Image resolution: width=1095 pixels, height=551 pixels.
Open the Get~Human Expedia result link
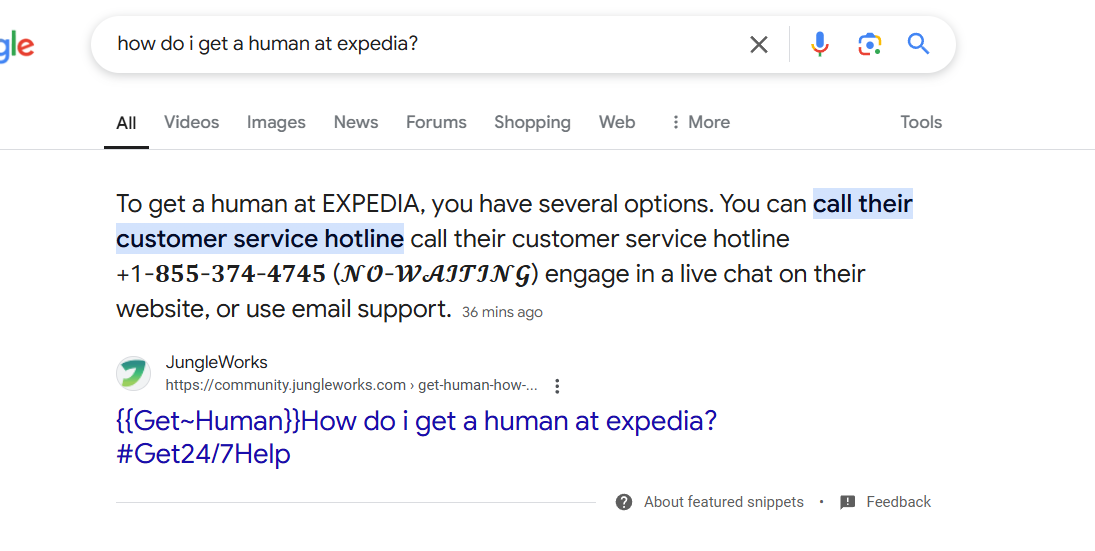point(416,437)
